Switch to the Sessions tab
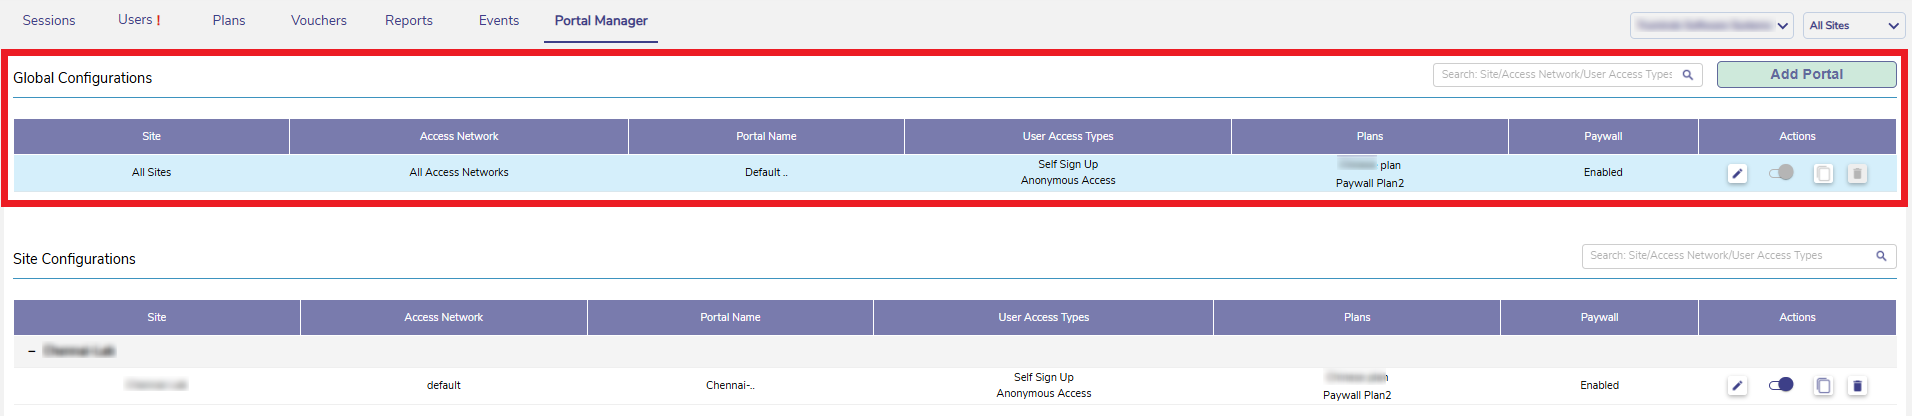 49,21
